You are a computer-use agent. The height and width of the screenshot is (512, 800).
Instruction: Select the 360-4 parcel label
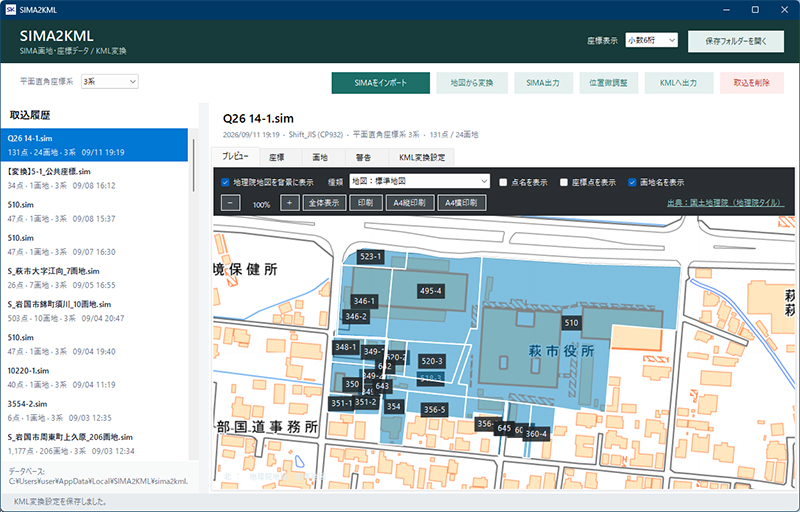tap(536, 434)
